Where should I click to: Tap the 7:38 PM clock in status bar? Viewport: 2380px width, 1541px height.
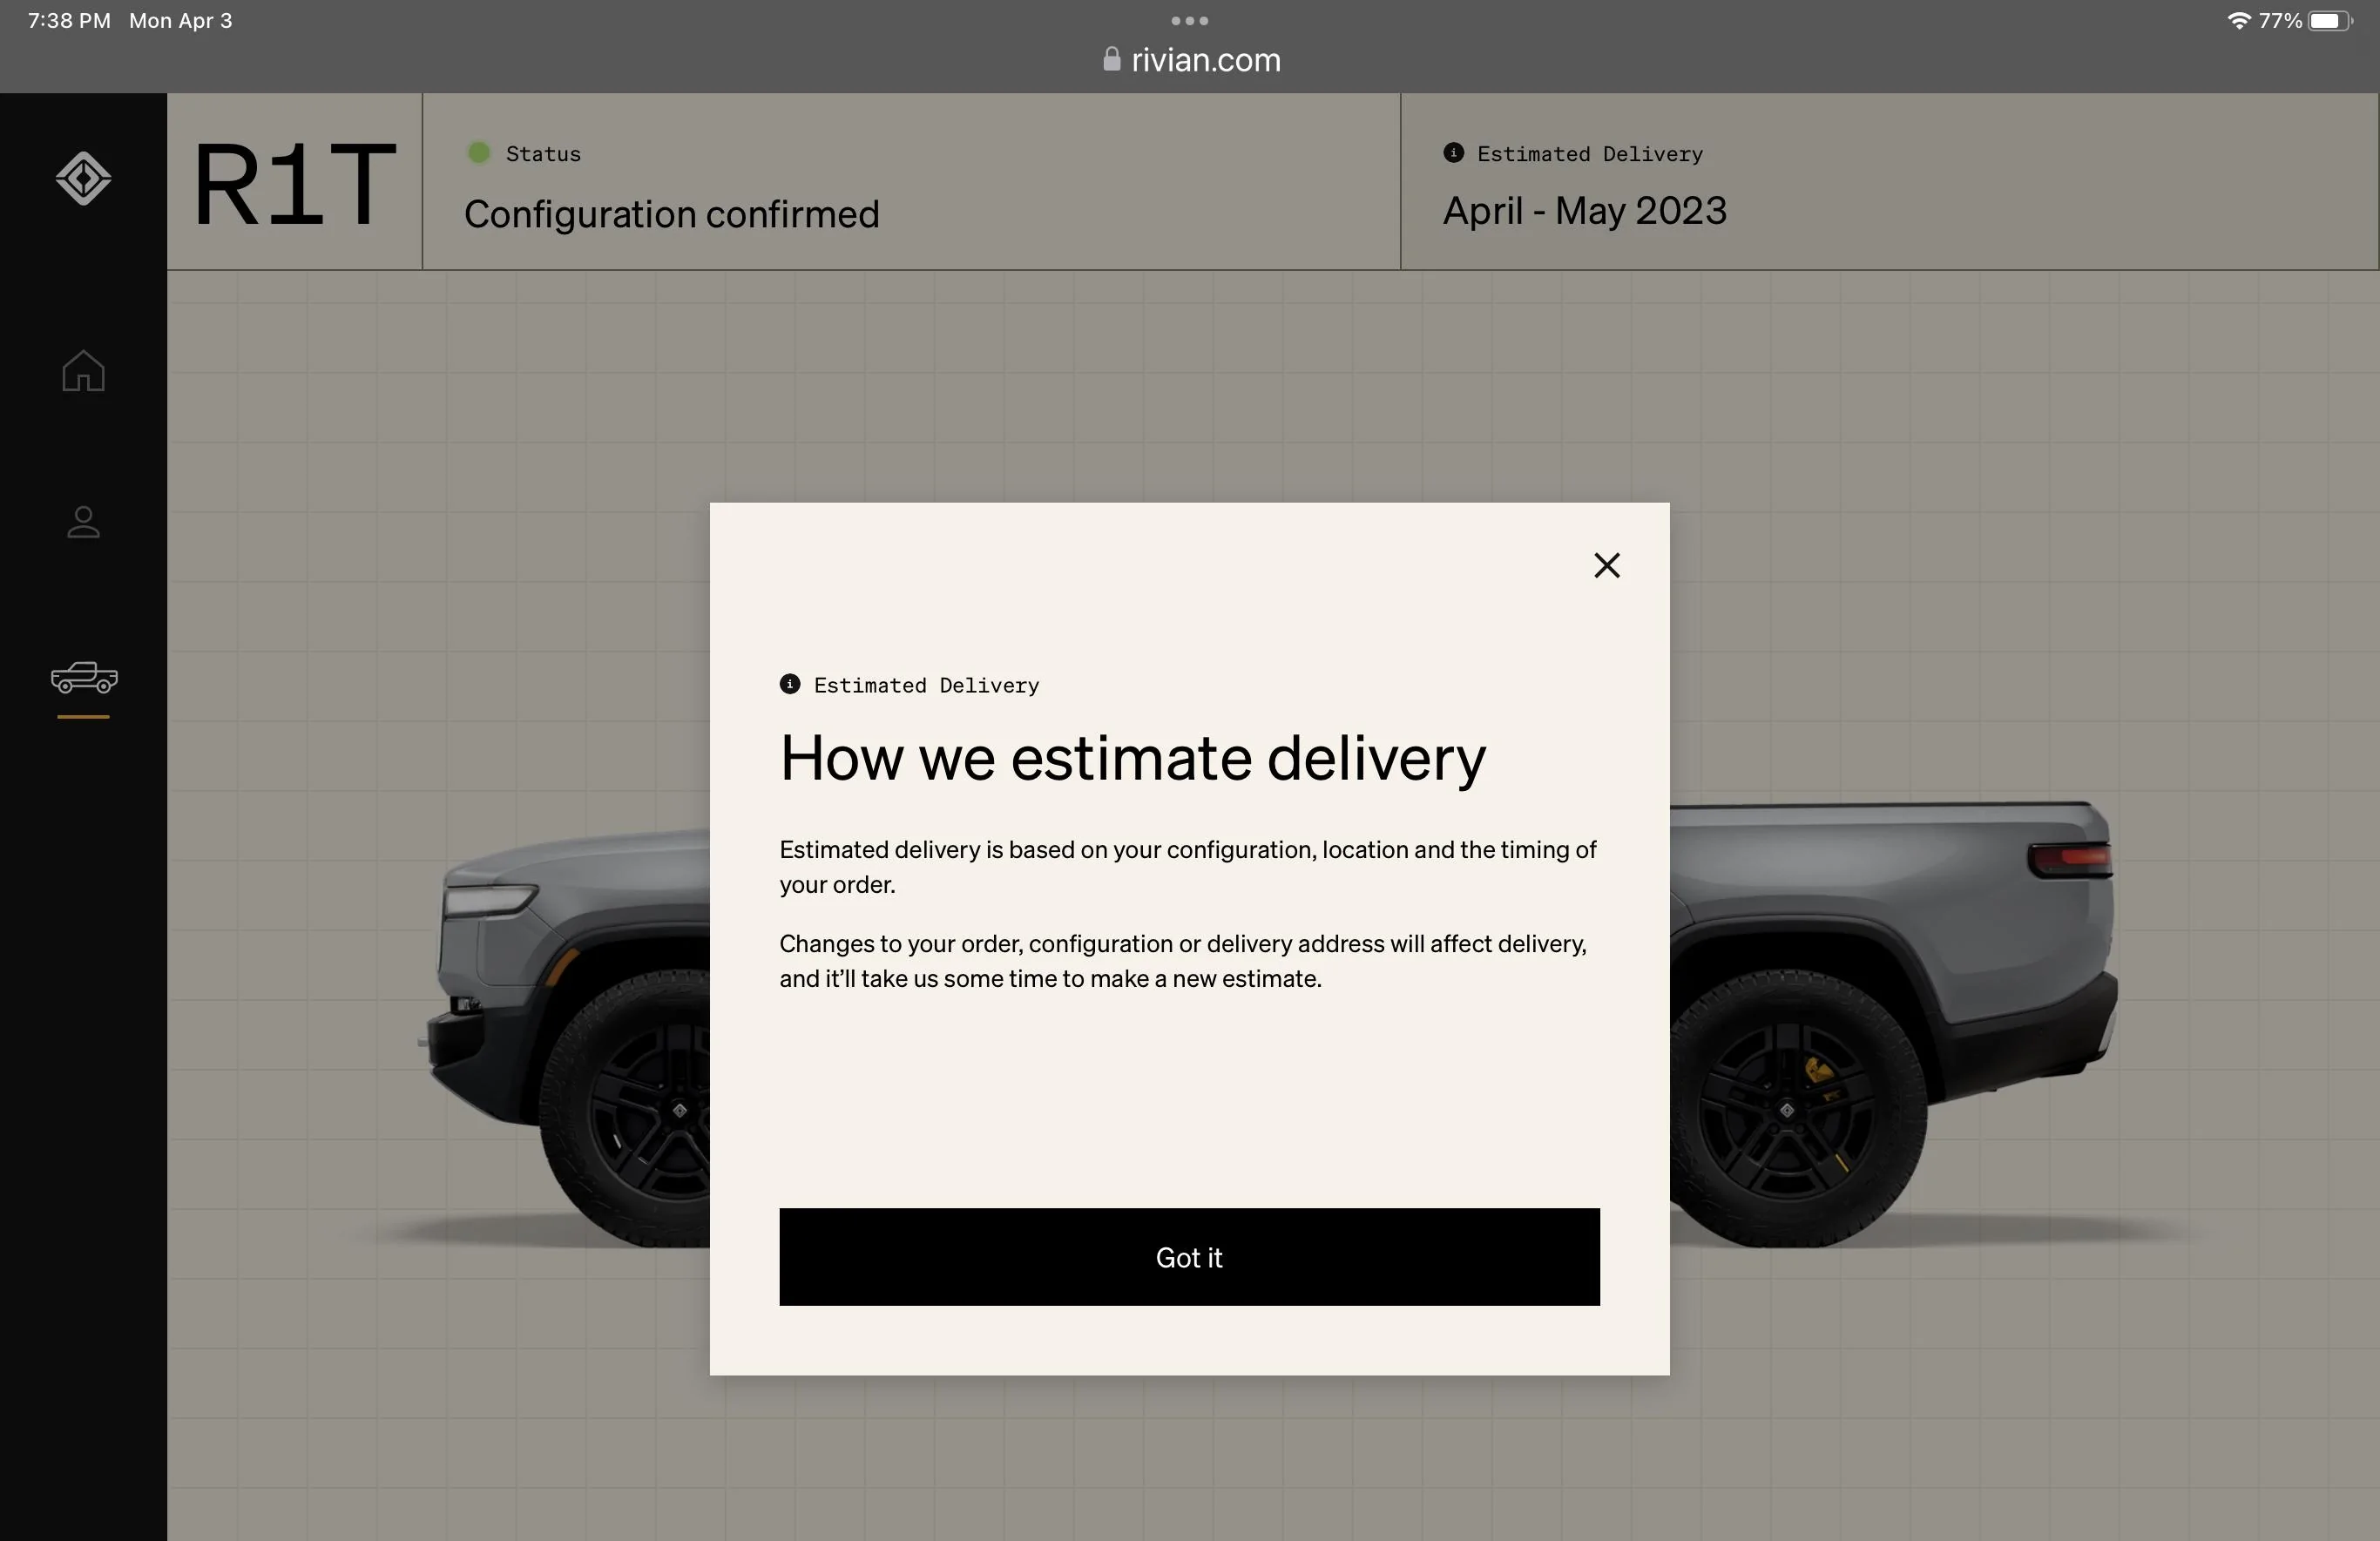click(69, 21)
